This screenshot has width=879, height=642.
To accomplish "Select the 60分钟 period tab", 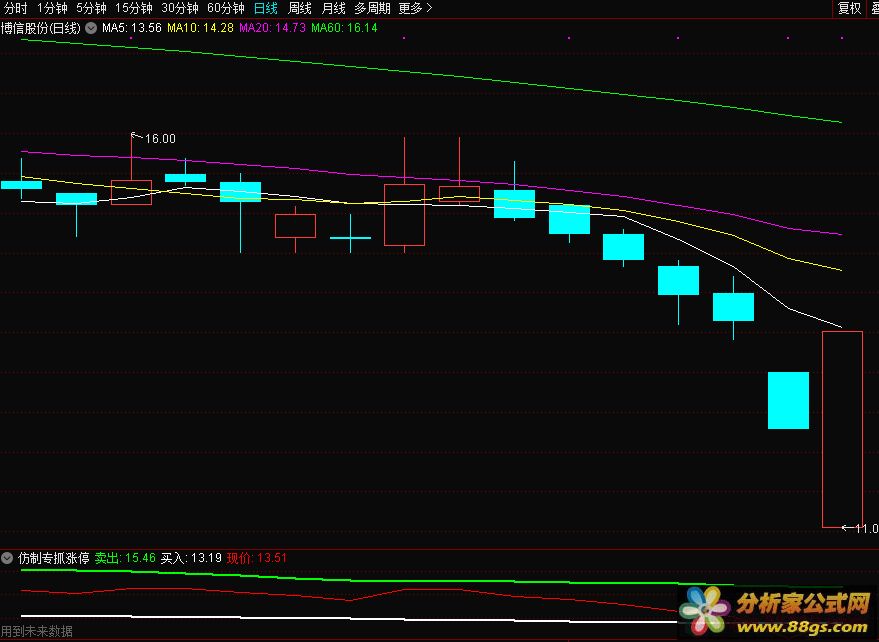I will (x=225, y=8).
